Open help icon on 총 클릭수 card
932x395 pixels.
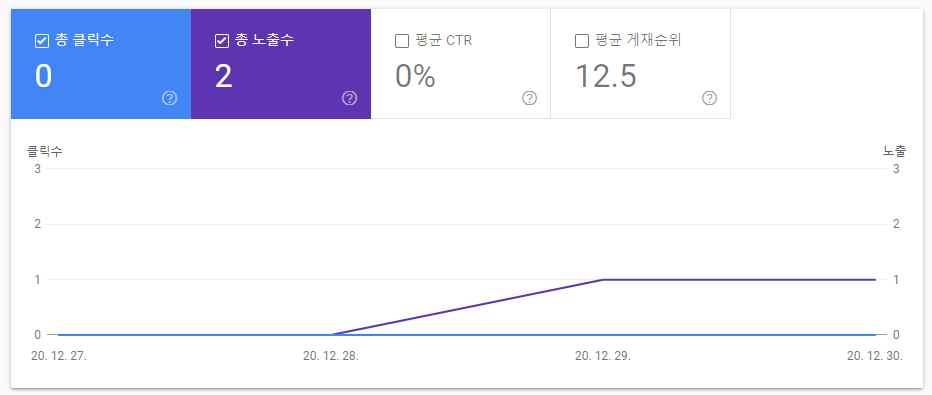point(169,98)
